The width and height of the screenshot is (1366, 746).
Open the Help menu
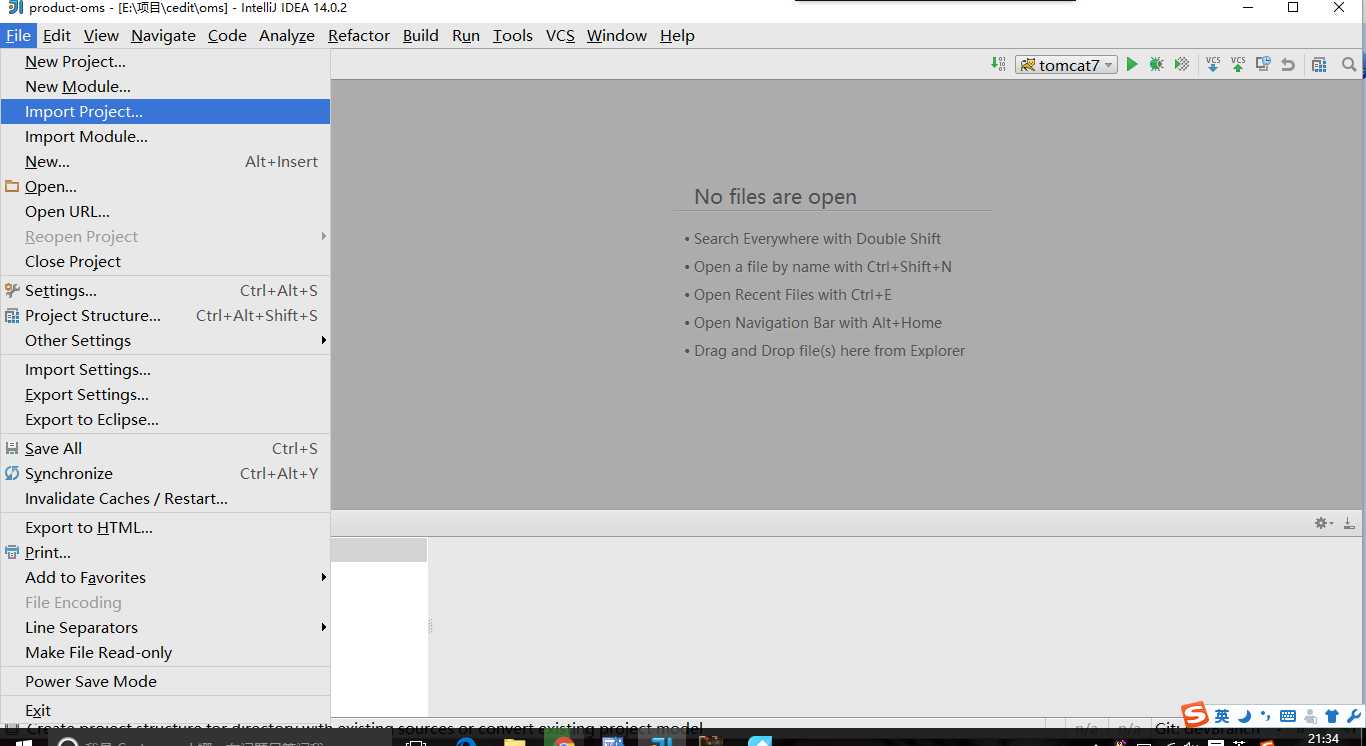677,35
